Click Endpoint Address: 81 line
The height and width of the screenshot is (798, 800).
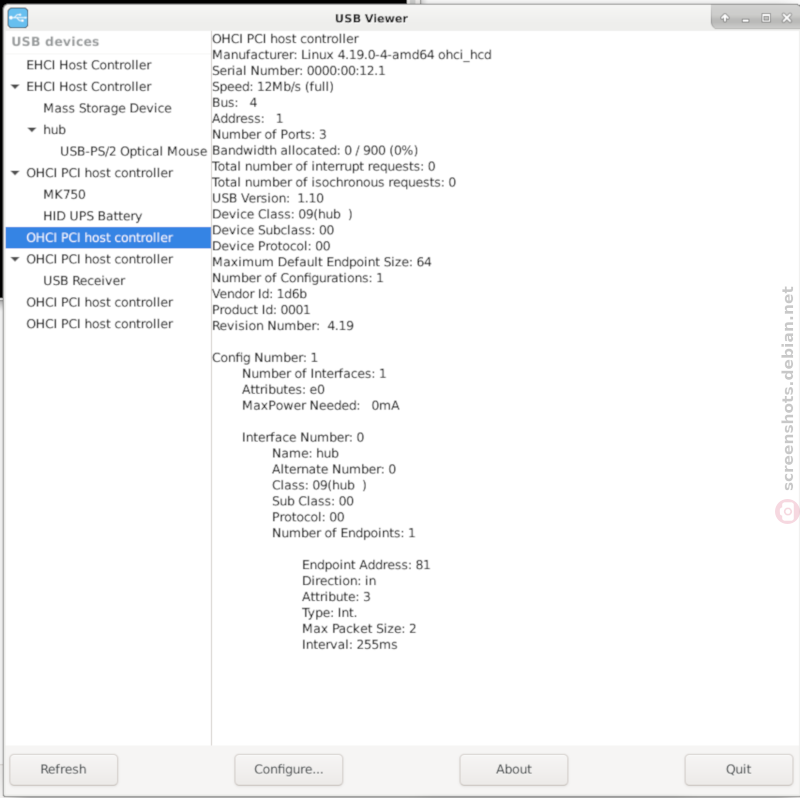tap(366, 565)
